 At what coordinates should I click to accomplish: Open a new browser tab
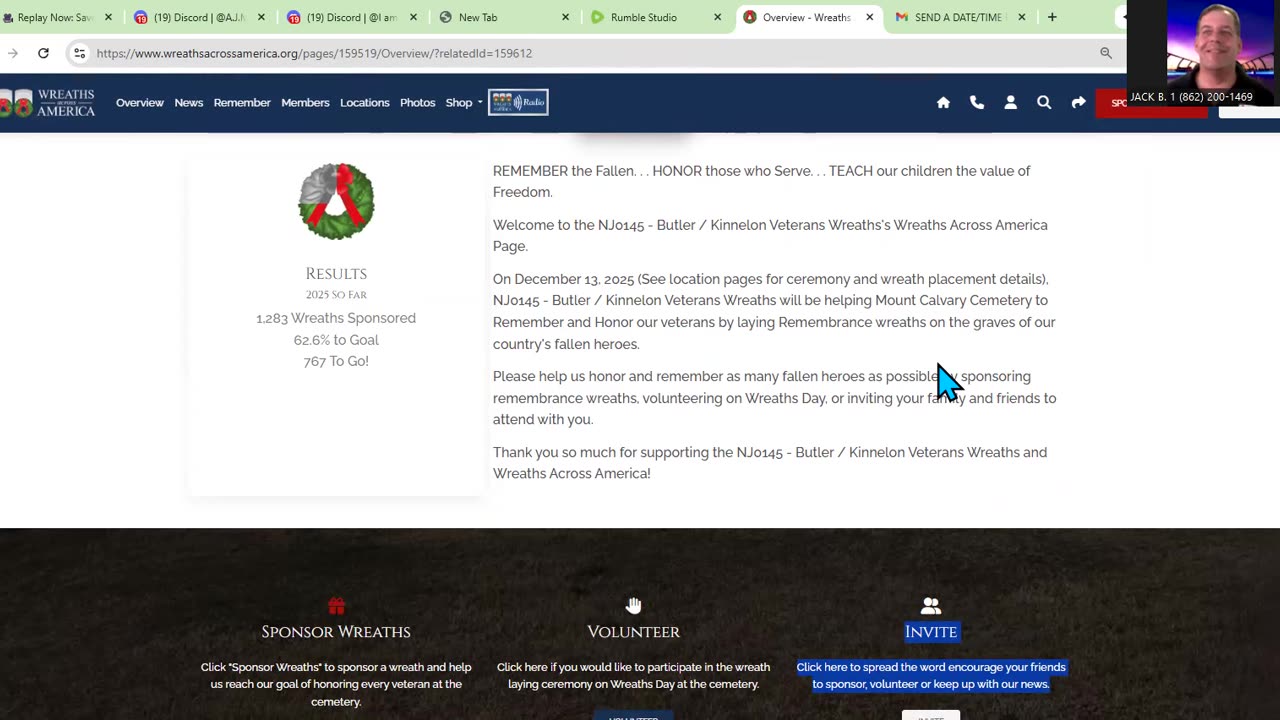(1052, 17)
